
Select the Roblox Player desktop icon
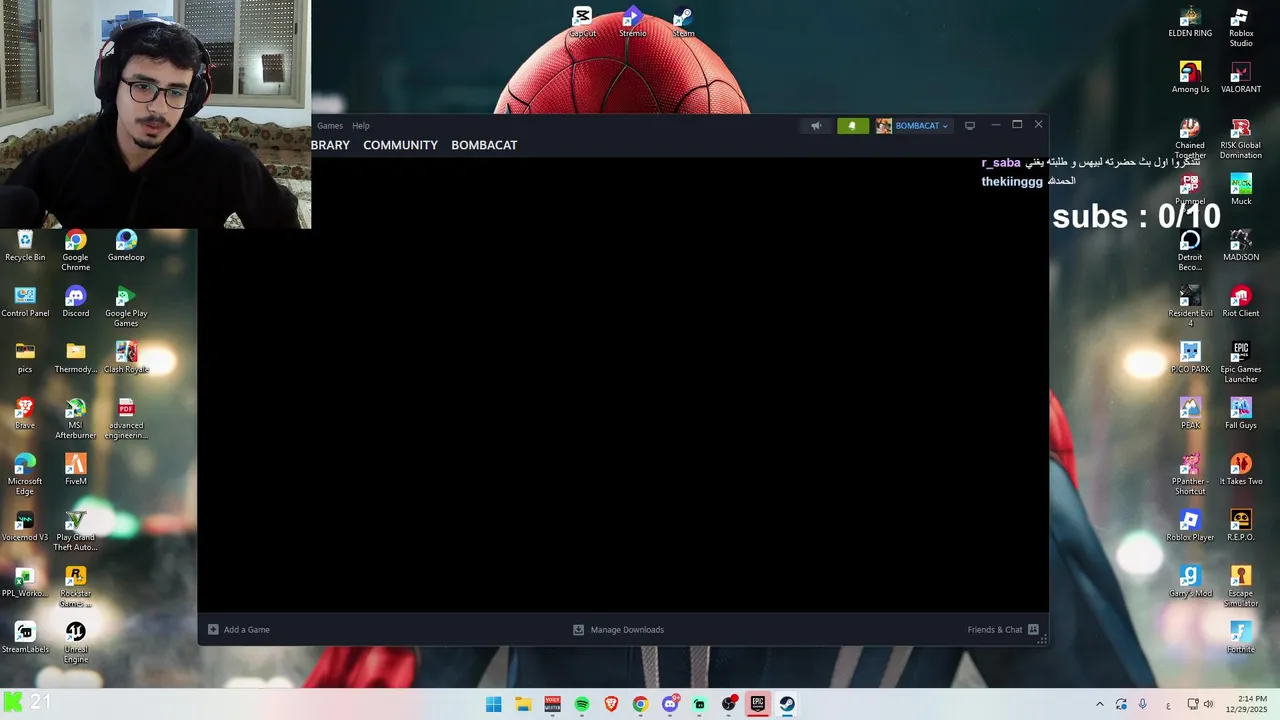[x=1190, y=526]
